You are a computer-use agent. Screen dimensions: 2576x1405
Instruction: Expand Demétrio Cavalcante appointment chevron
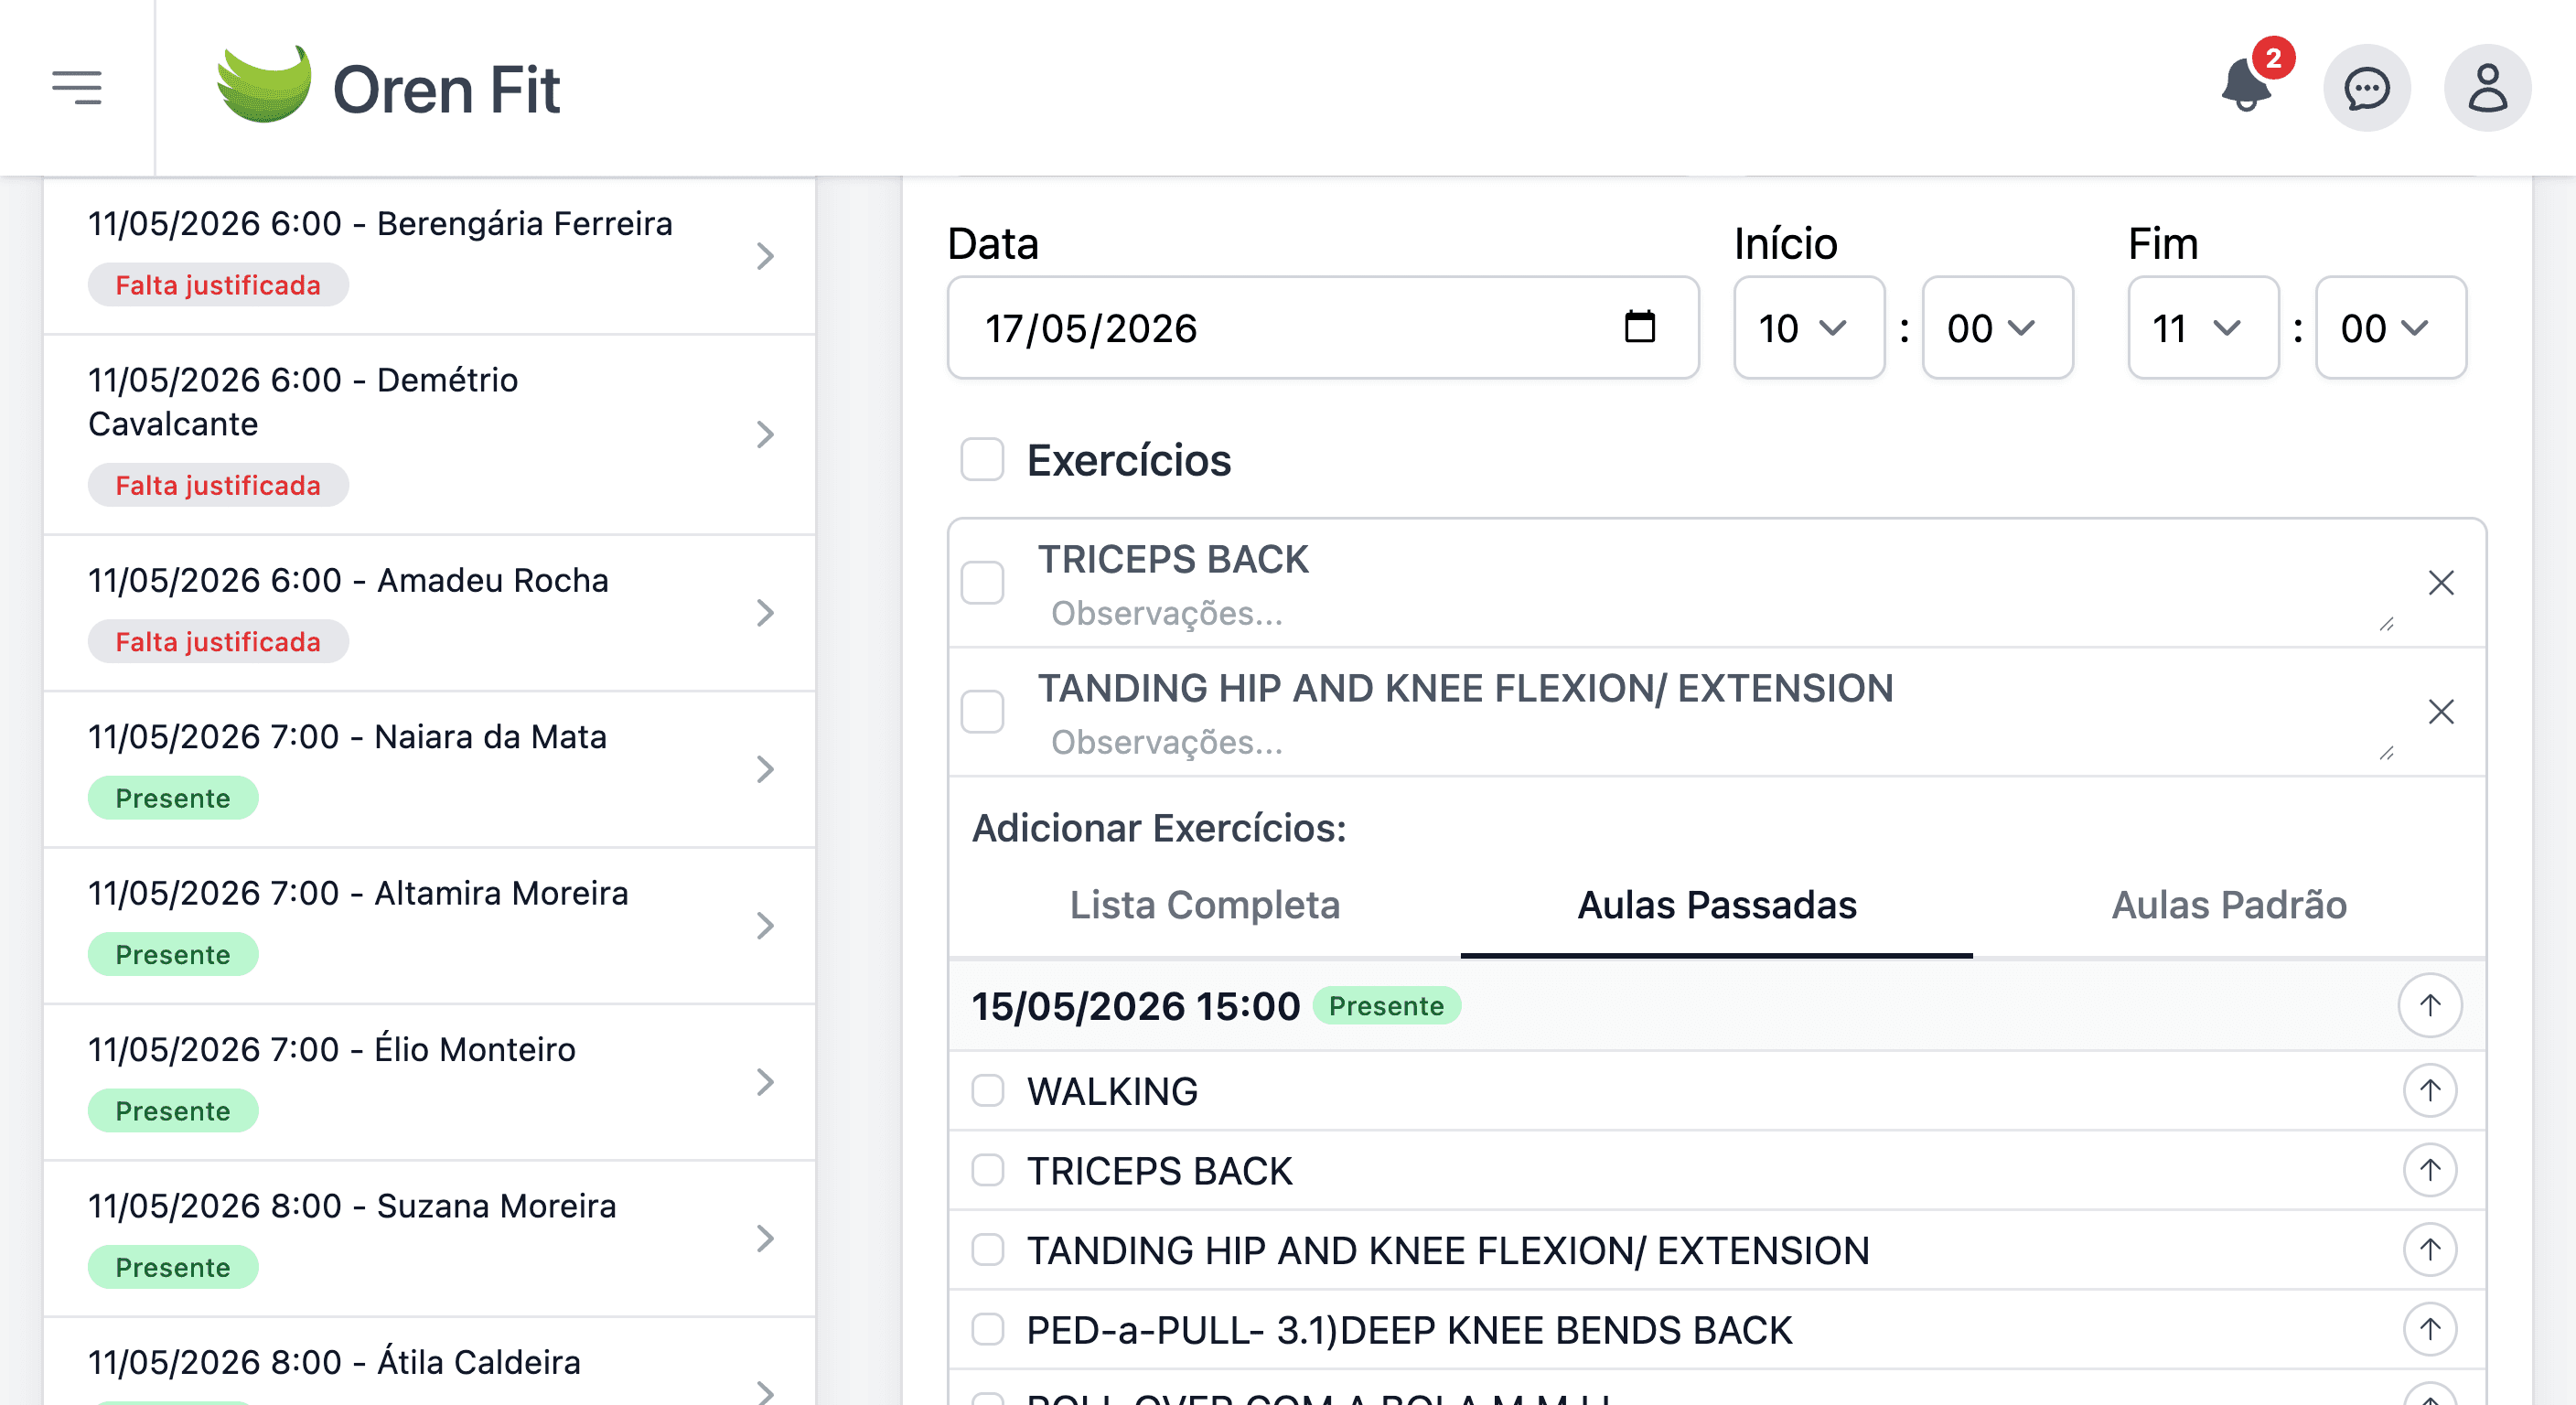pyautogui.click(x=765, y=434)
